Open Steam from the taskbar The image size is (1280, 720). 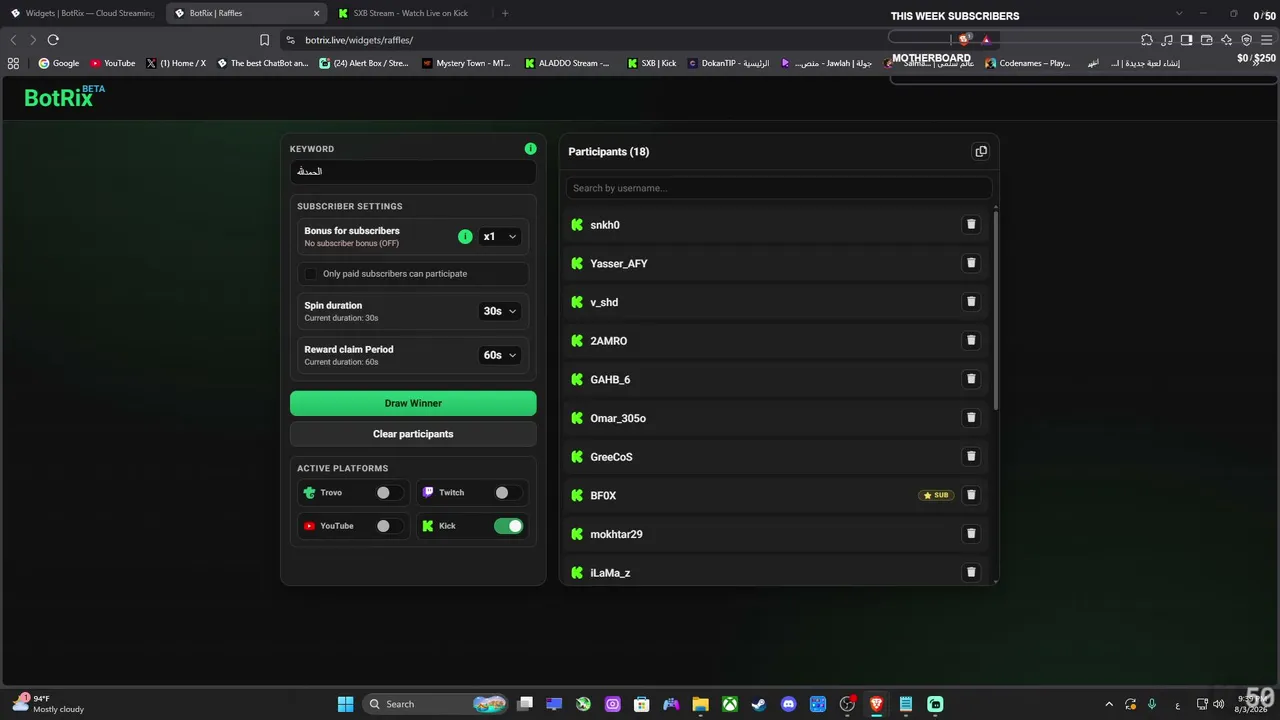tap(759, 704)
